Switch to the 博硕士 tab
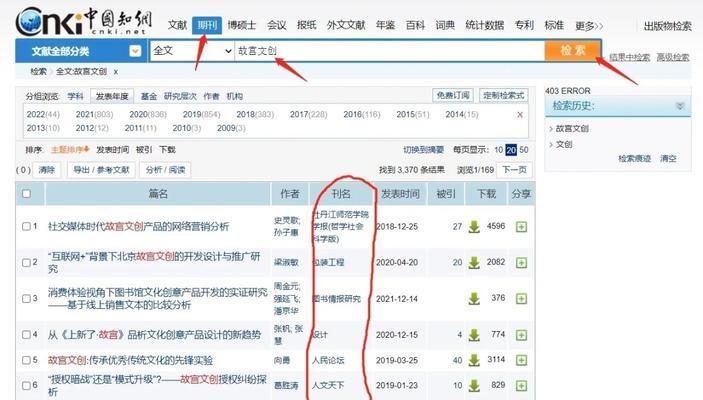The width and height of the screenshot is (703, 400). tap(242, 25)
